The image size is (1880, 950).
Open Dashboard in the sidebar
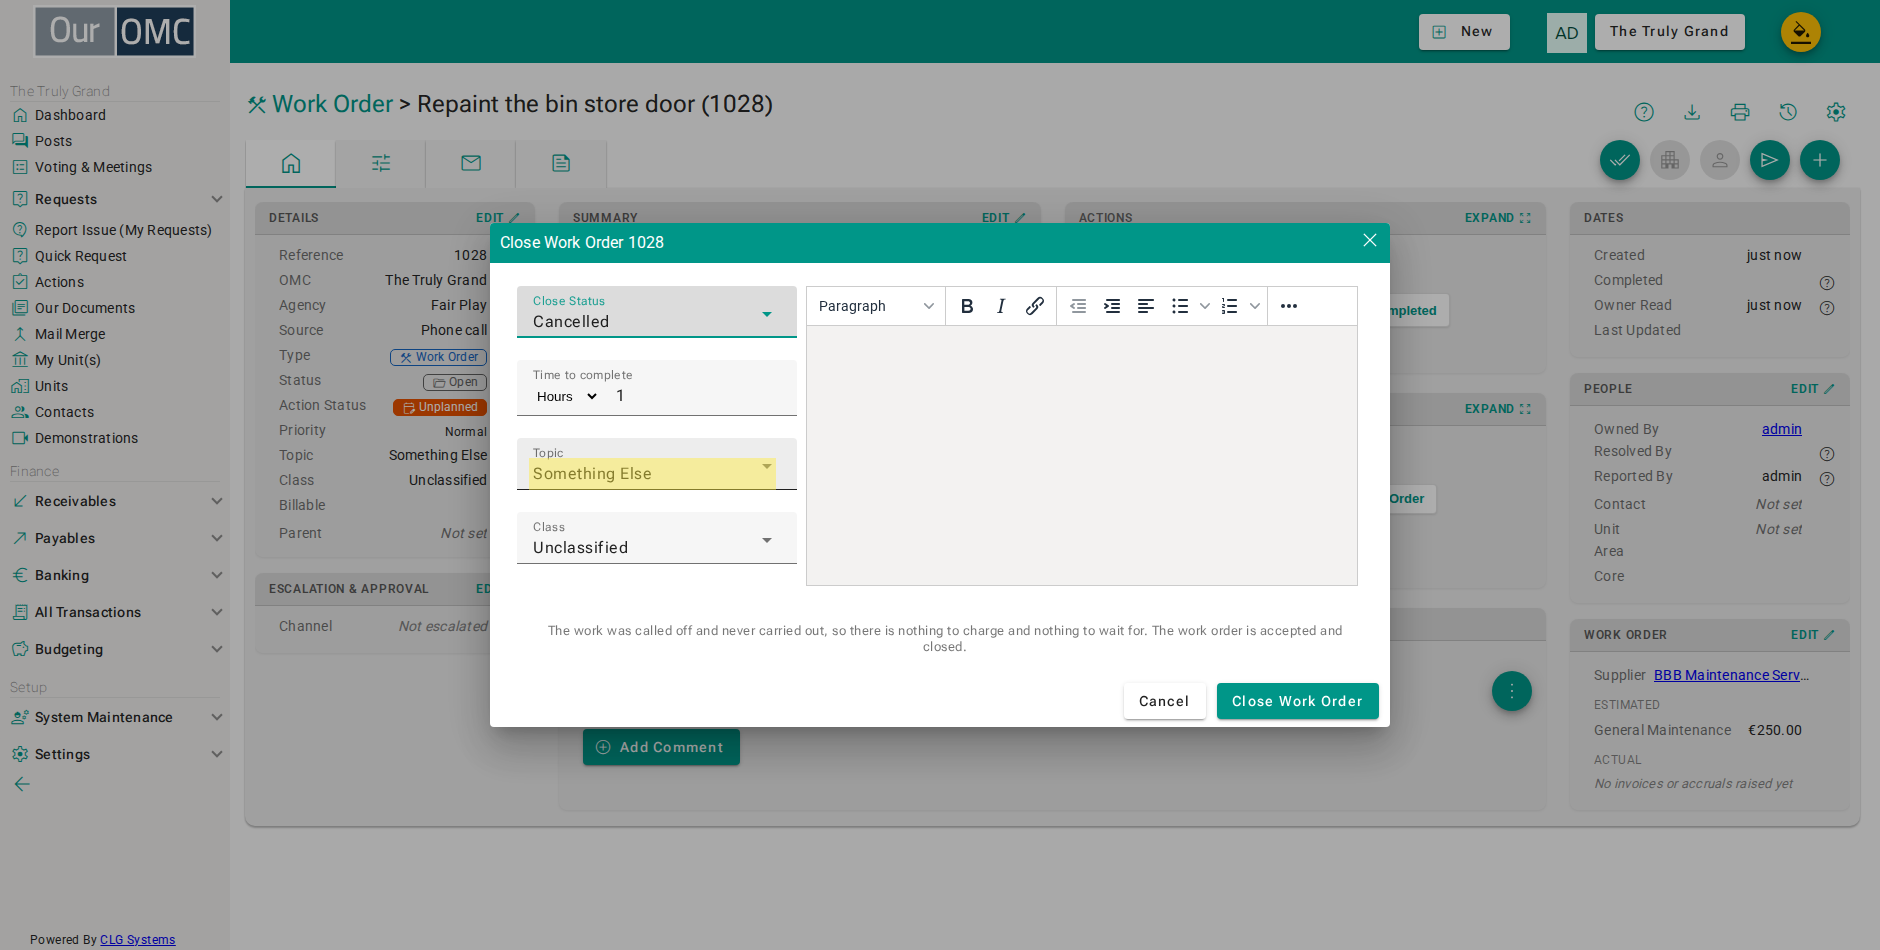pos(70,115)
